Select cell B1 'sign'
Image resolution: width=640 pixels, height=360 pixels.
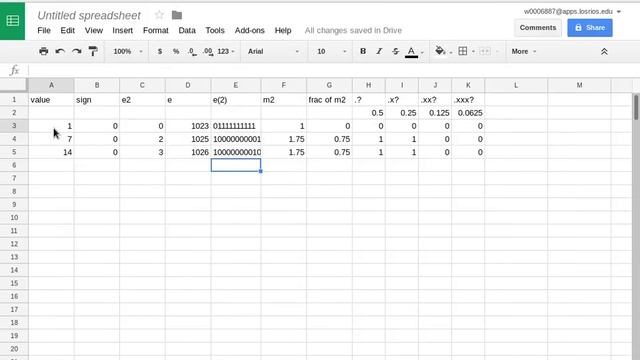(97, 100)
